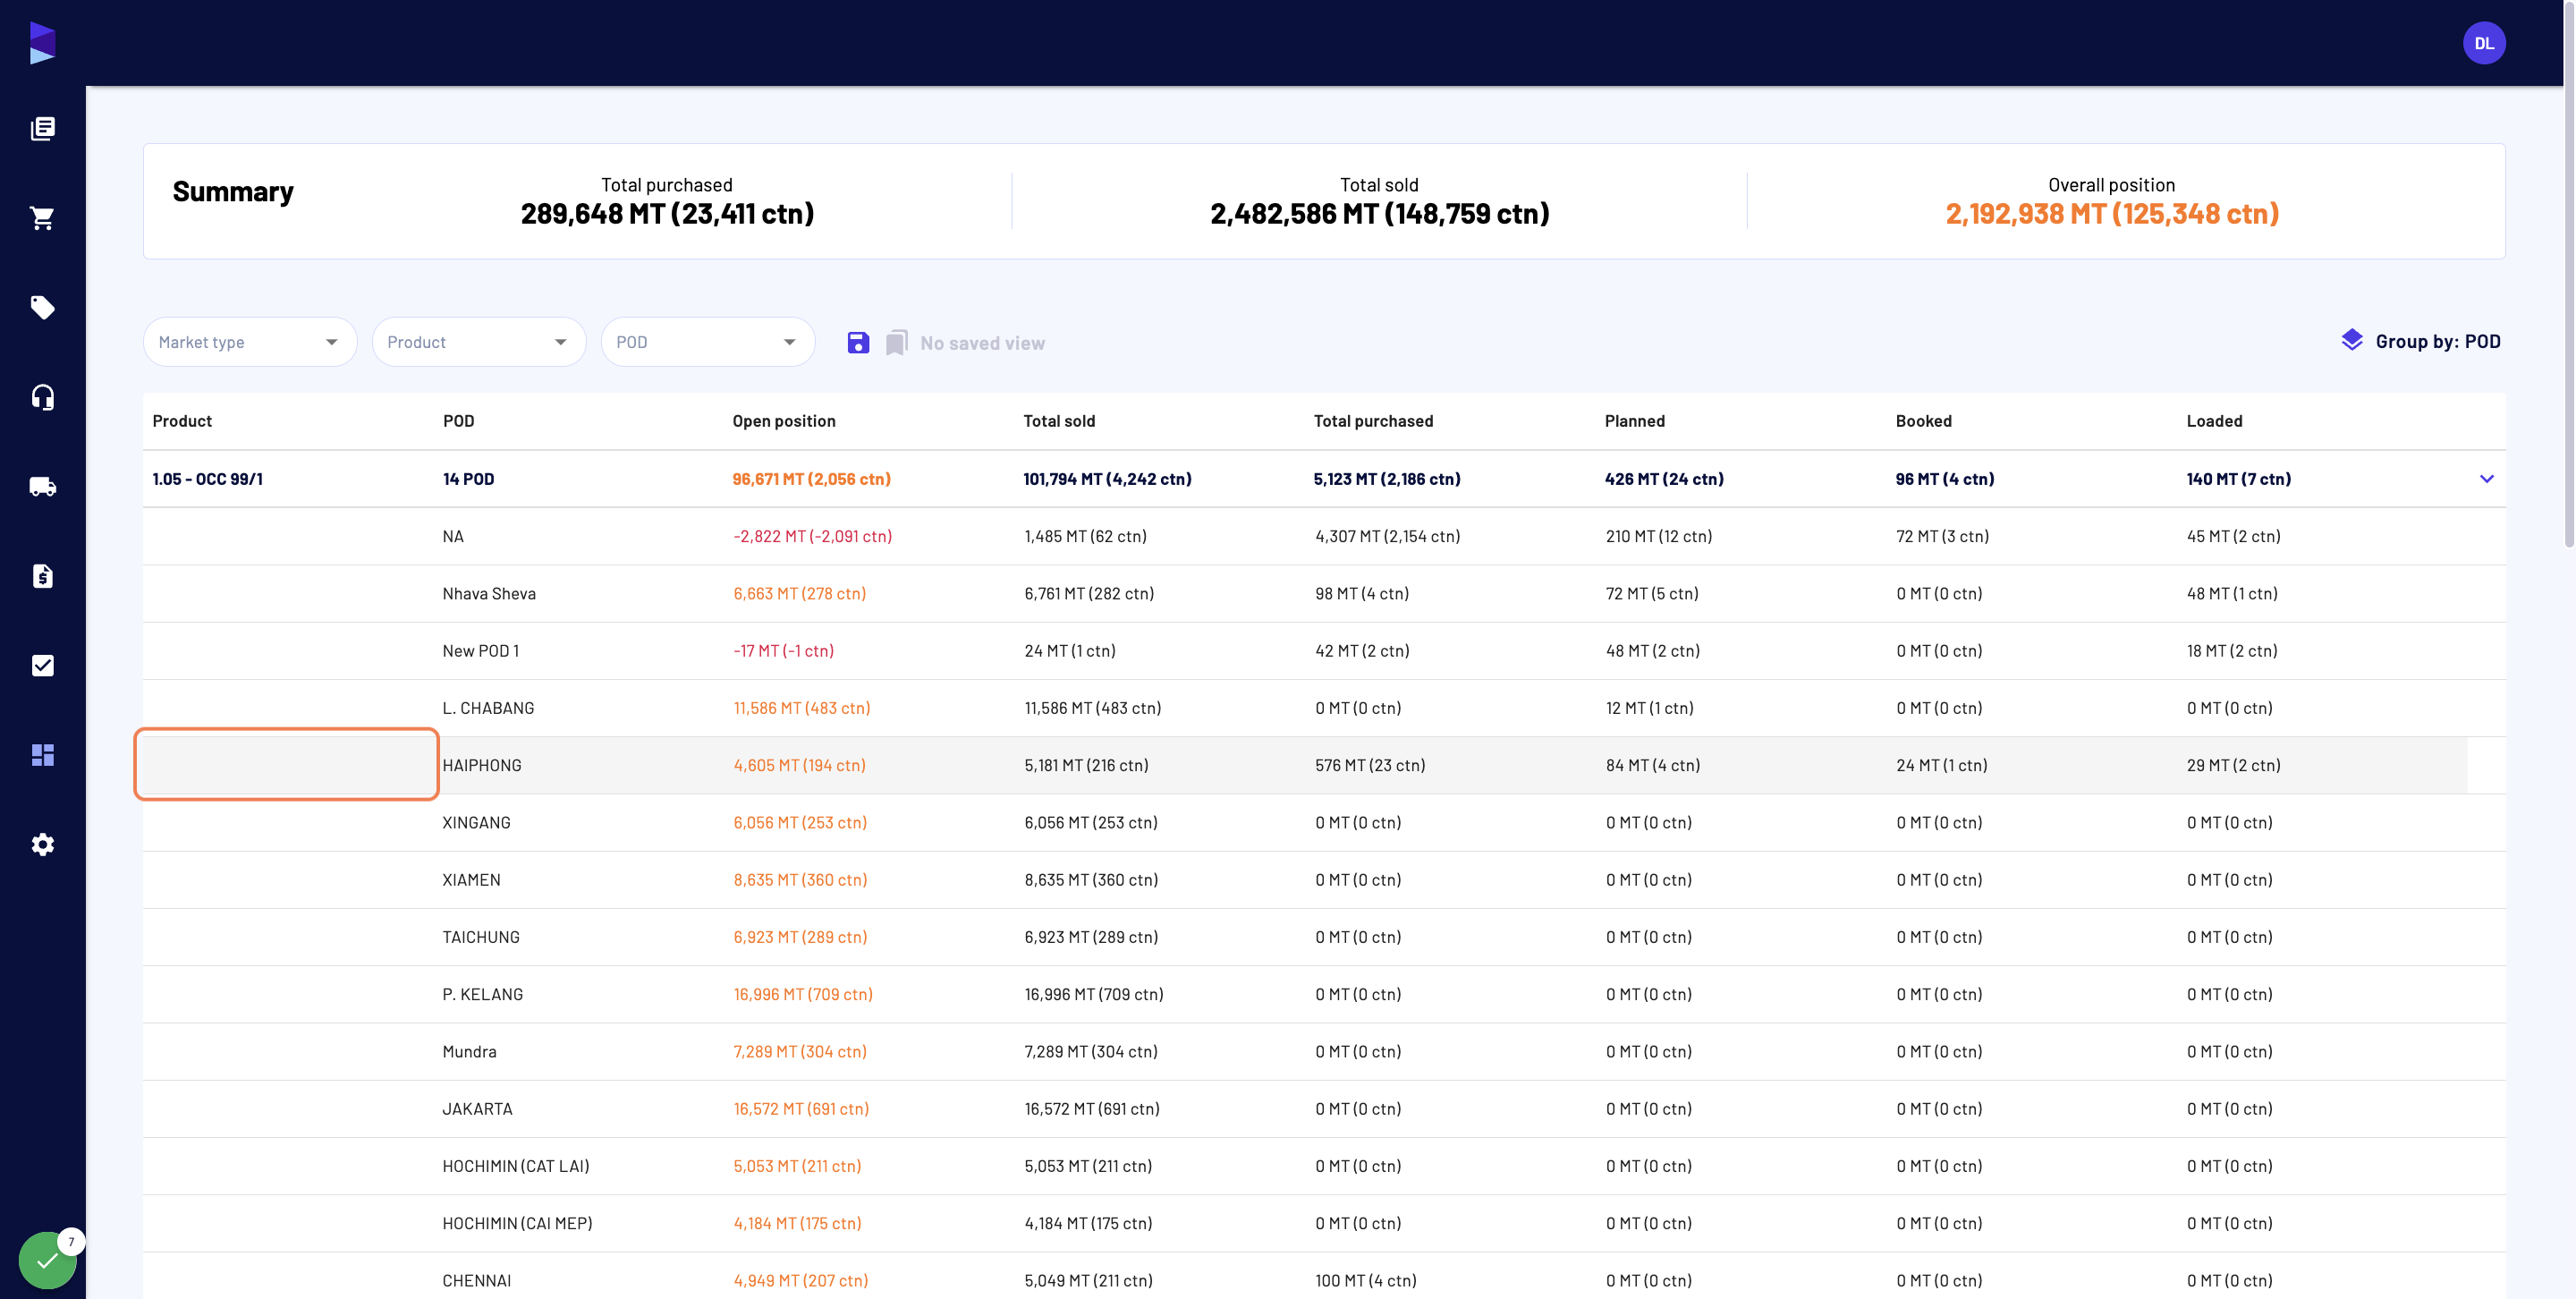Open the shopping cart purchases icon

tap(42, 218)
